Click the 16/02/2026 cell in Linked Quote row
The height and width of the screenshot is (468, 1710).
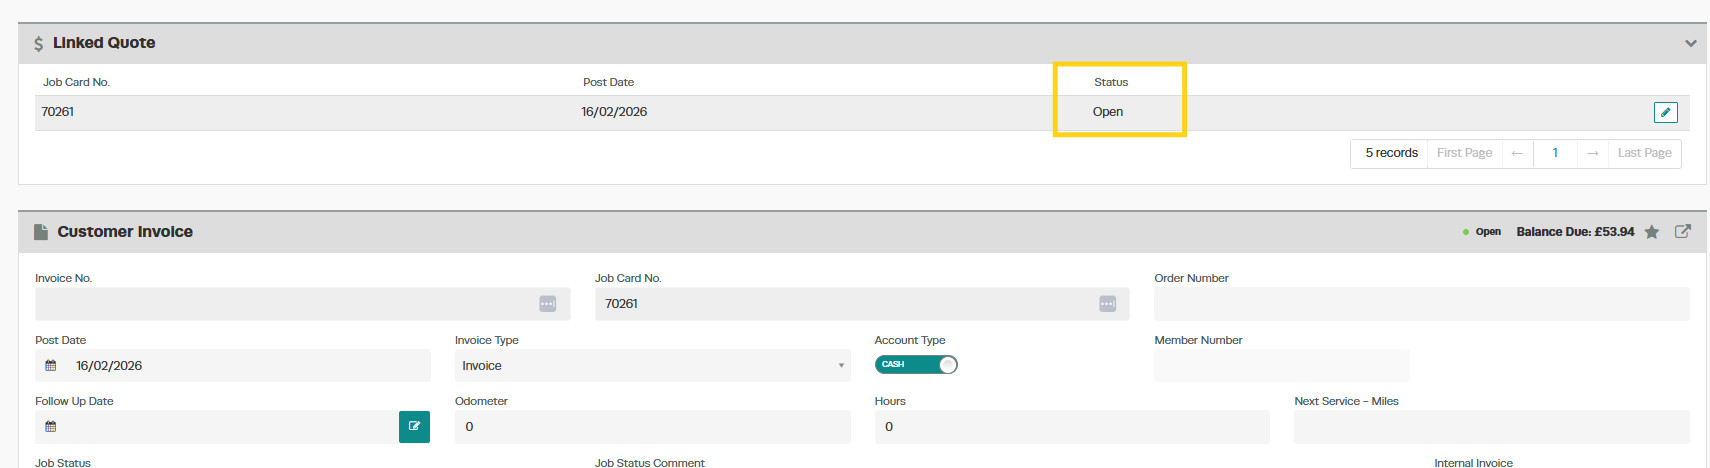(614, 112)
